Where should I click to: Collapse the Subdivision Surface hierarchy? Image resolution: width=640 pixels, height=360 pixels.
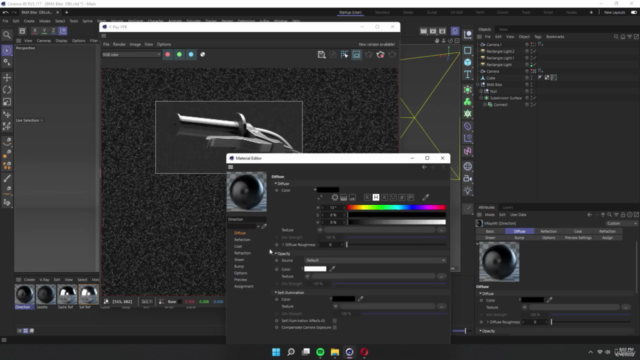(481, 98)
